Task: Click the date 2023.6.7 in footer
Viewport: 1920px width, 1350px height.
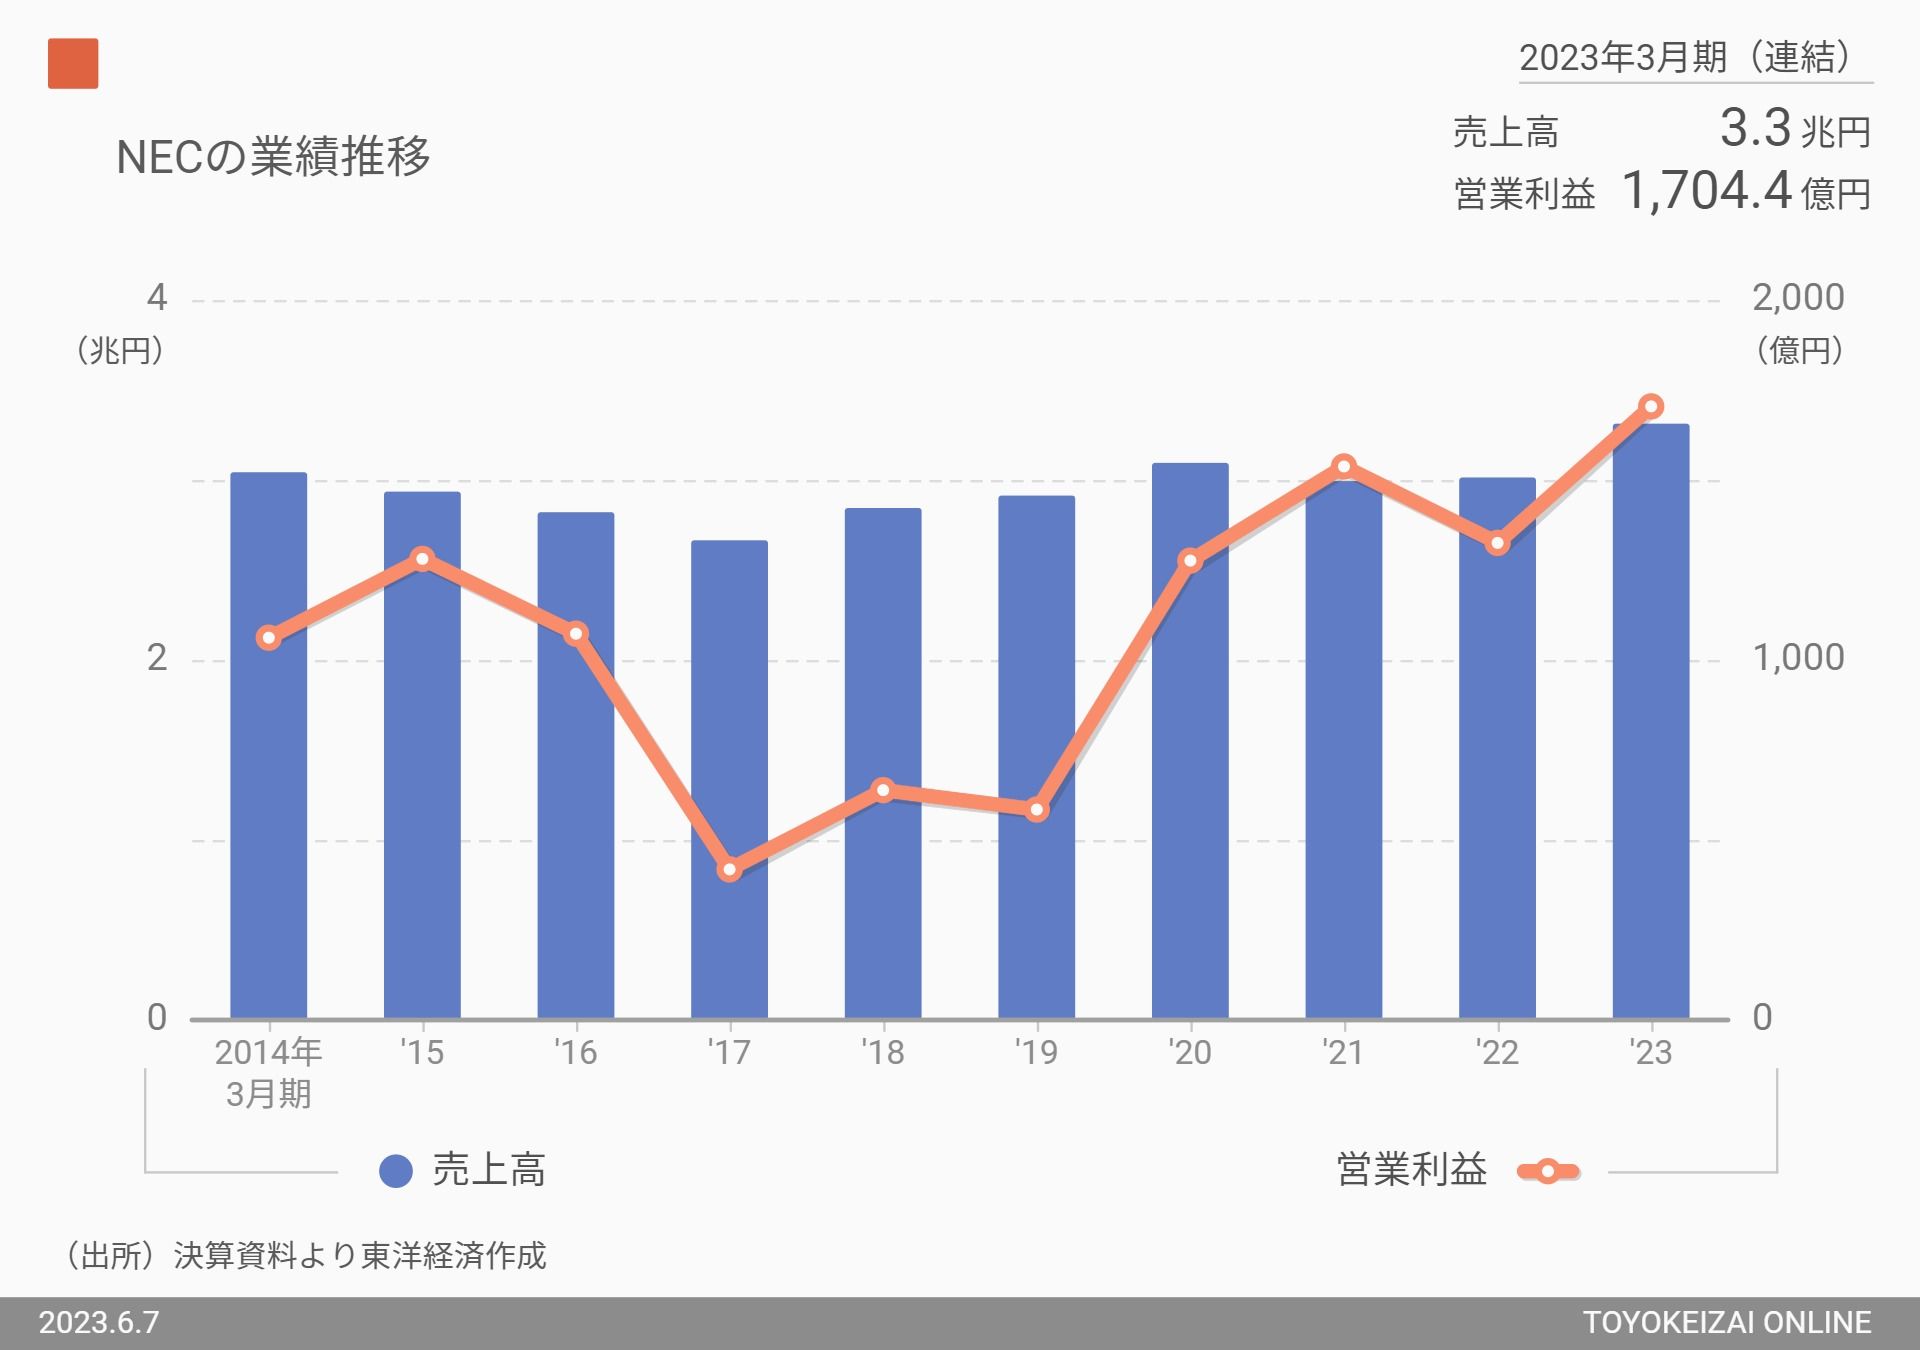Action: pyautogui.click(x=99, y=1323)
